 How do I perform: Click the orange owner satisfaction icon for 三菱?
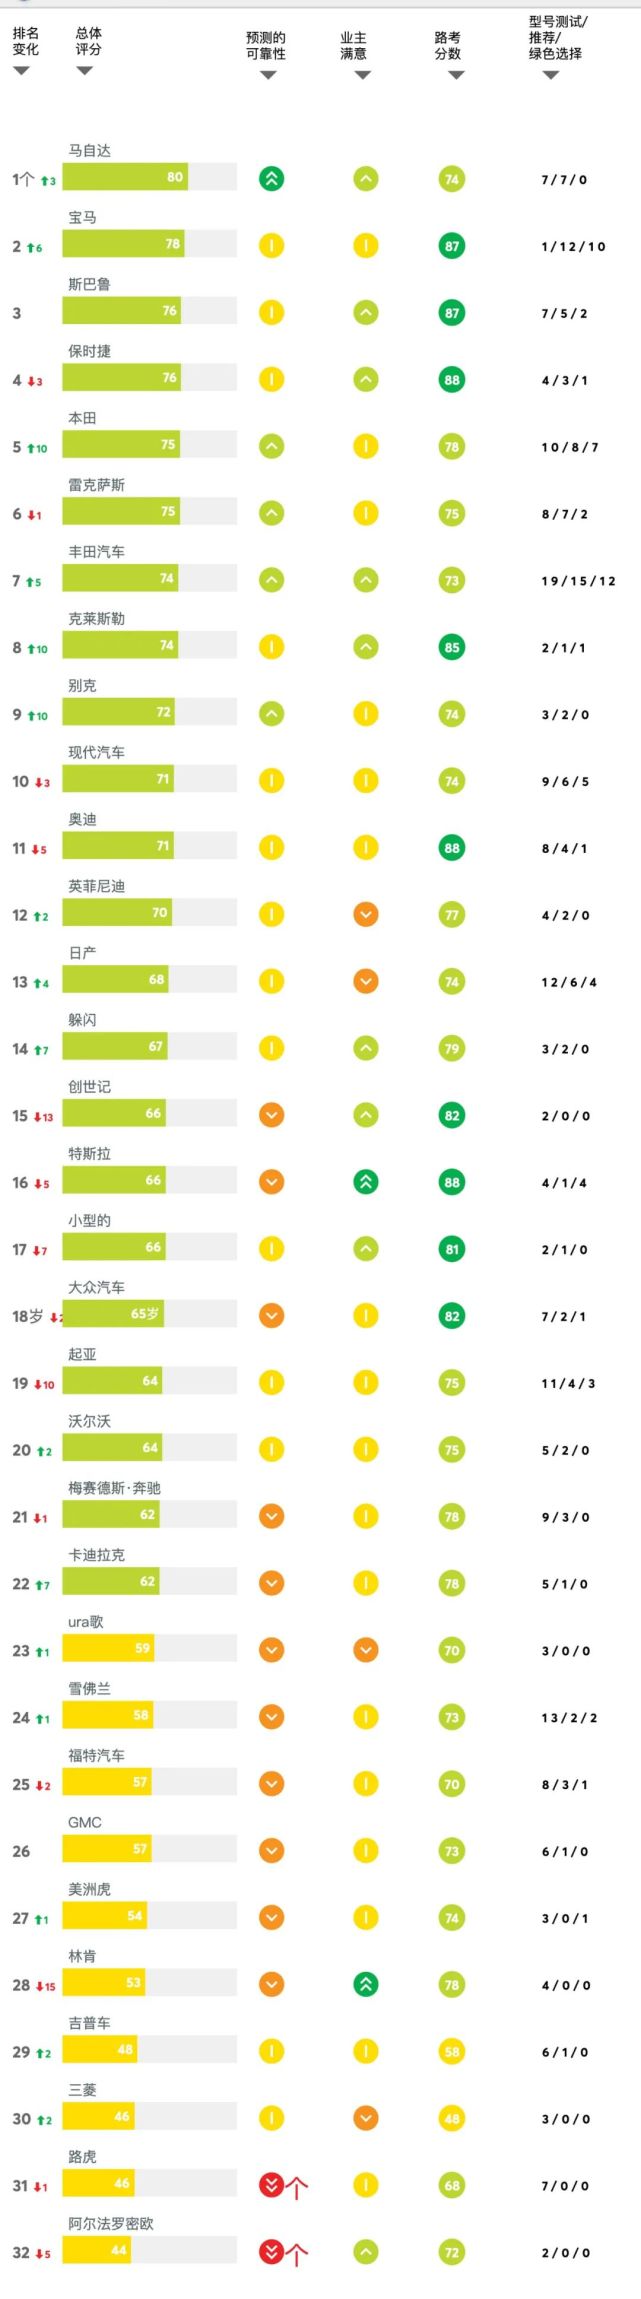[x=366, y=2118]
